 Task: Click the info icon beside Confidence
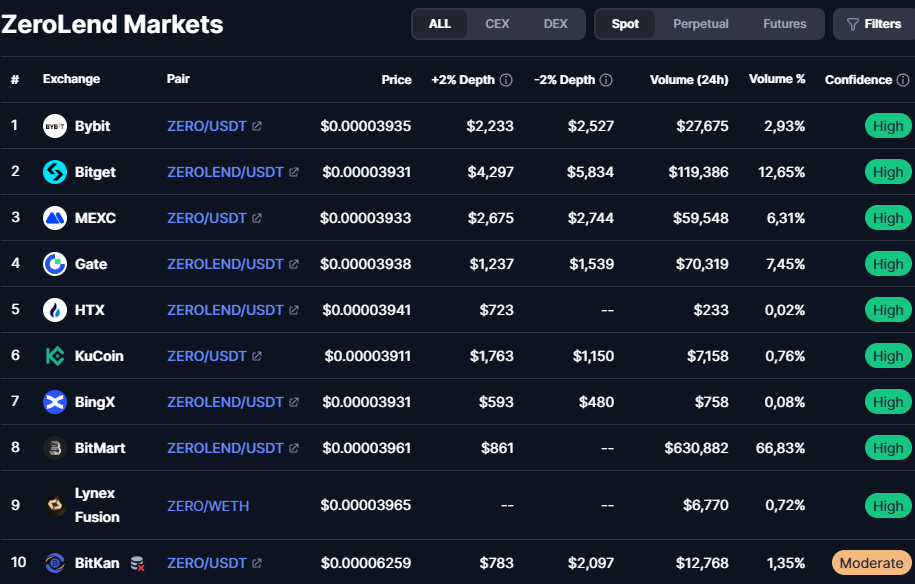pos(903,80)
